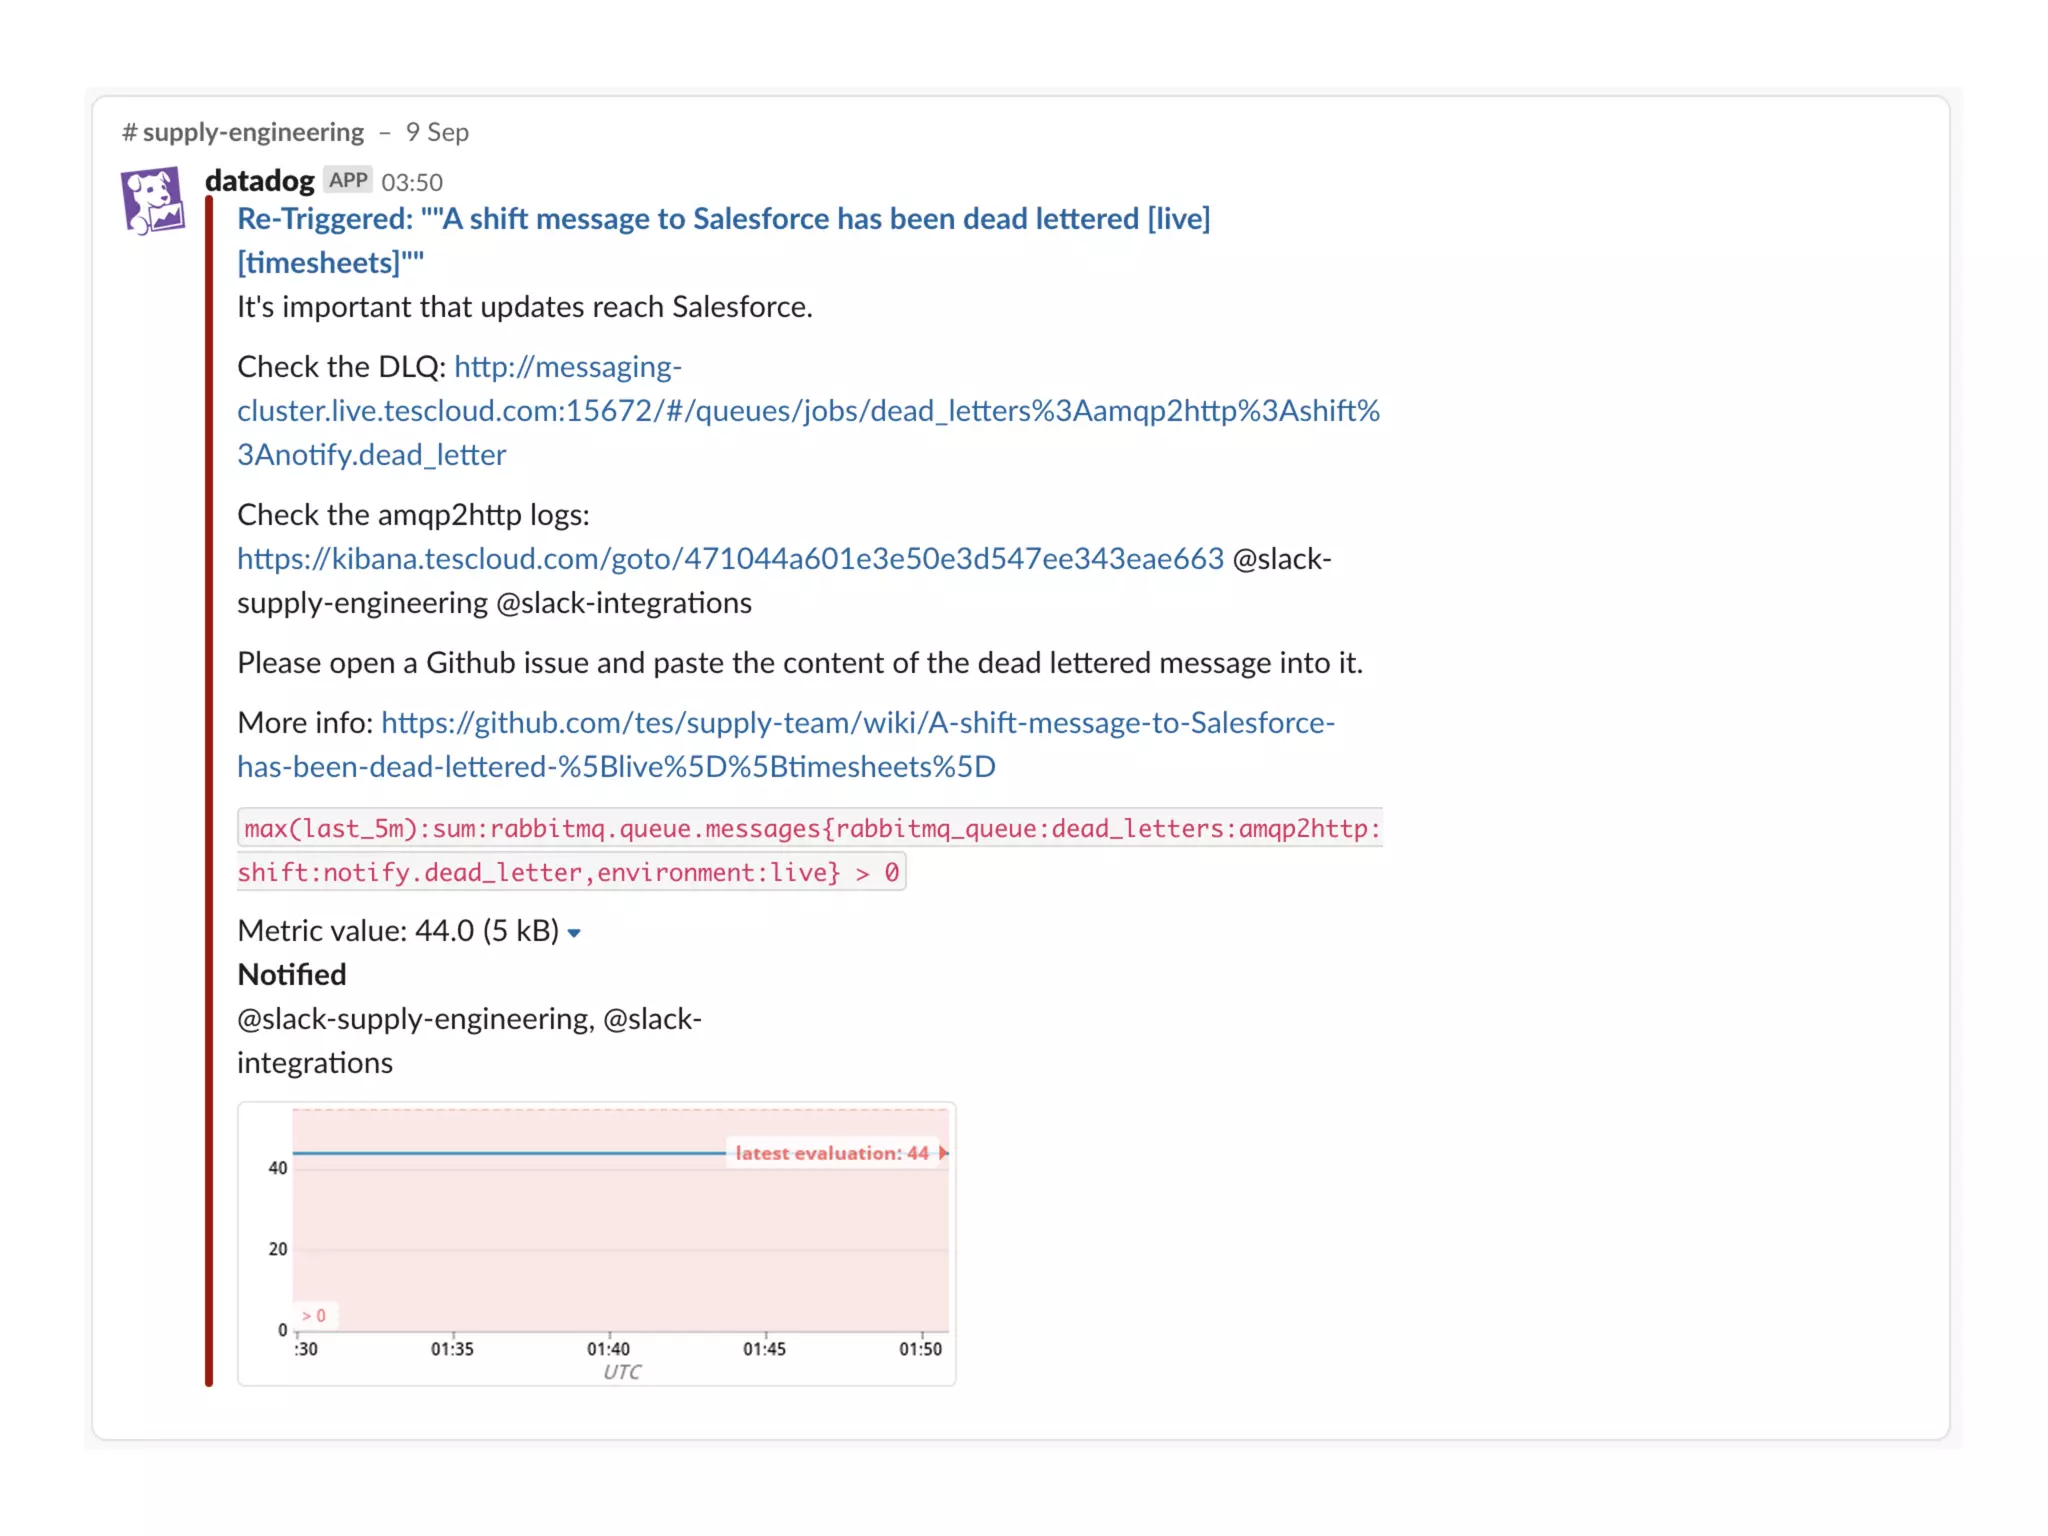Open the Kibana amqp2http logs link
The image size is (2048, 1536).
pyautogui.click(x=729, y=559)
